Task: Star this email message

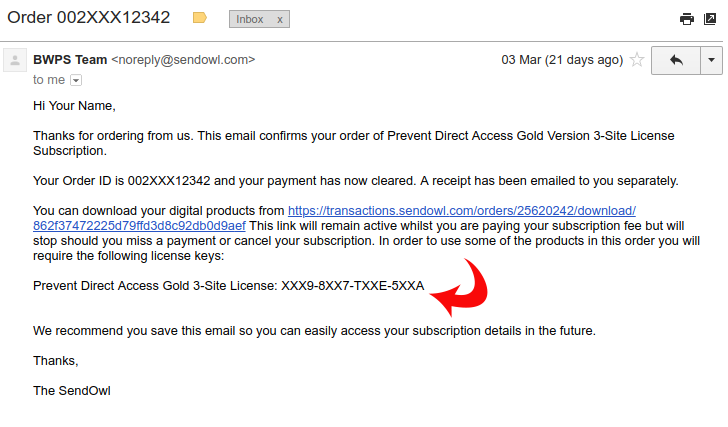Action: click(637, 60)
